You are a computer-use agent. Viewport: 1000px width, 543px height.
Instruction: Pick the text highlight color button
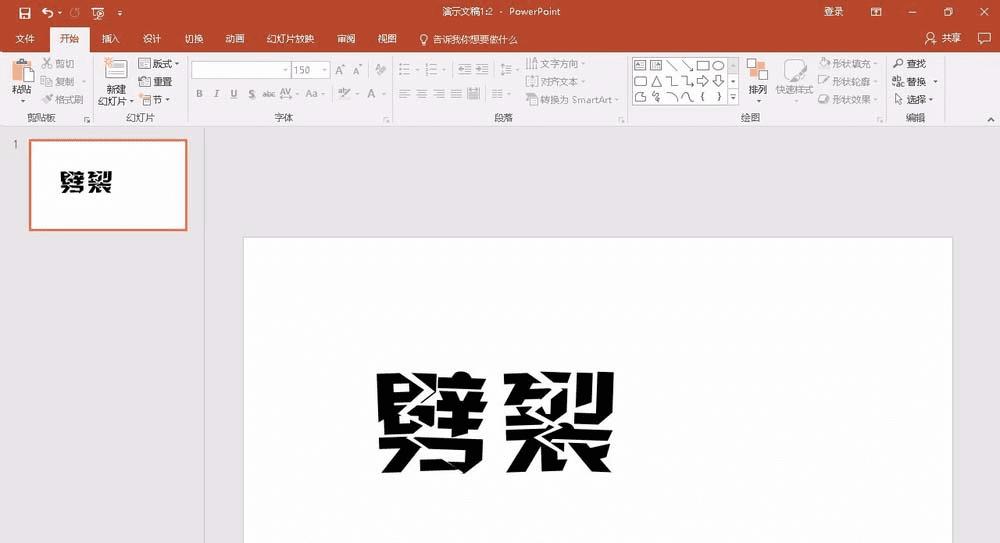344,94
